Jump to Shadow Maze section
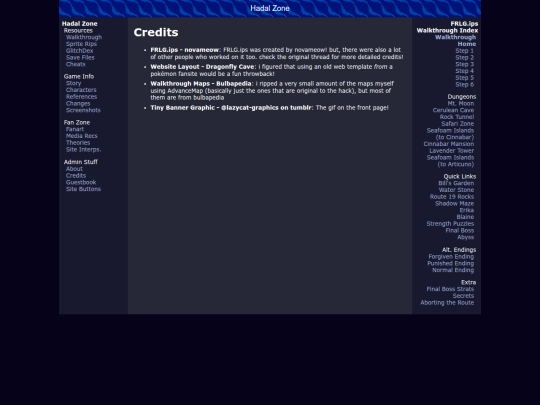Viewport: 540px width, 405px height. point(455,204)
